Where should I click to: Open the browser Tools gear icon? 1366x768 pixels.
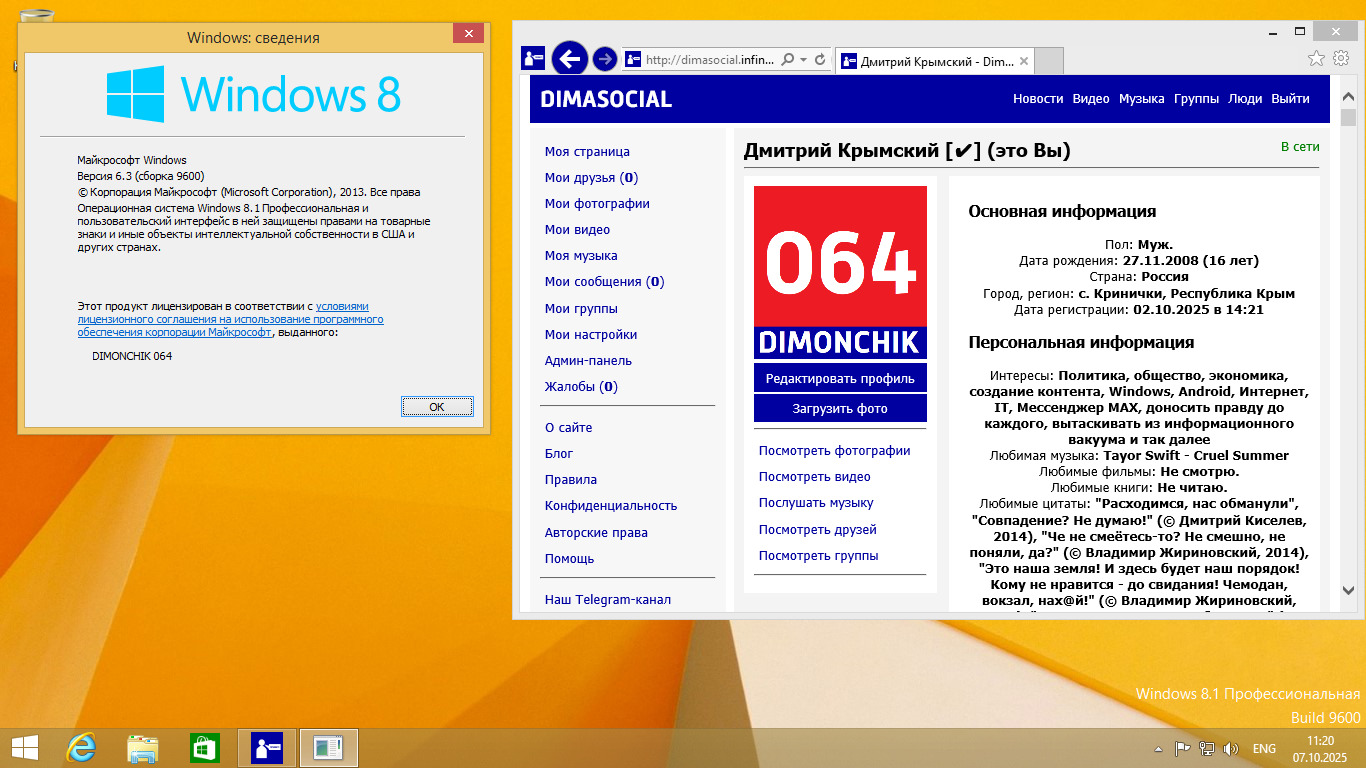pyautogui.click(x=1341, y=59)
